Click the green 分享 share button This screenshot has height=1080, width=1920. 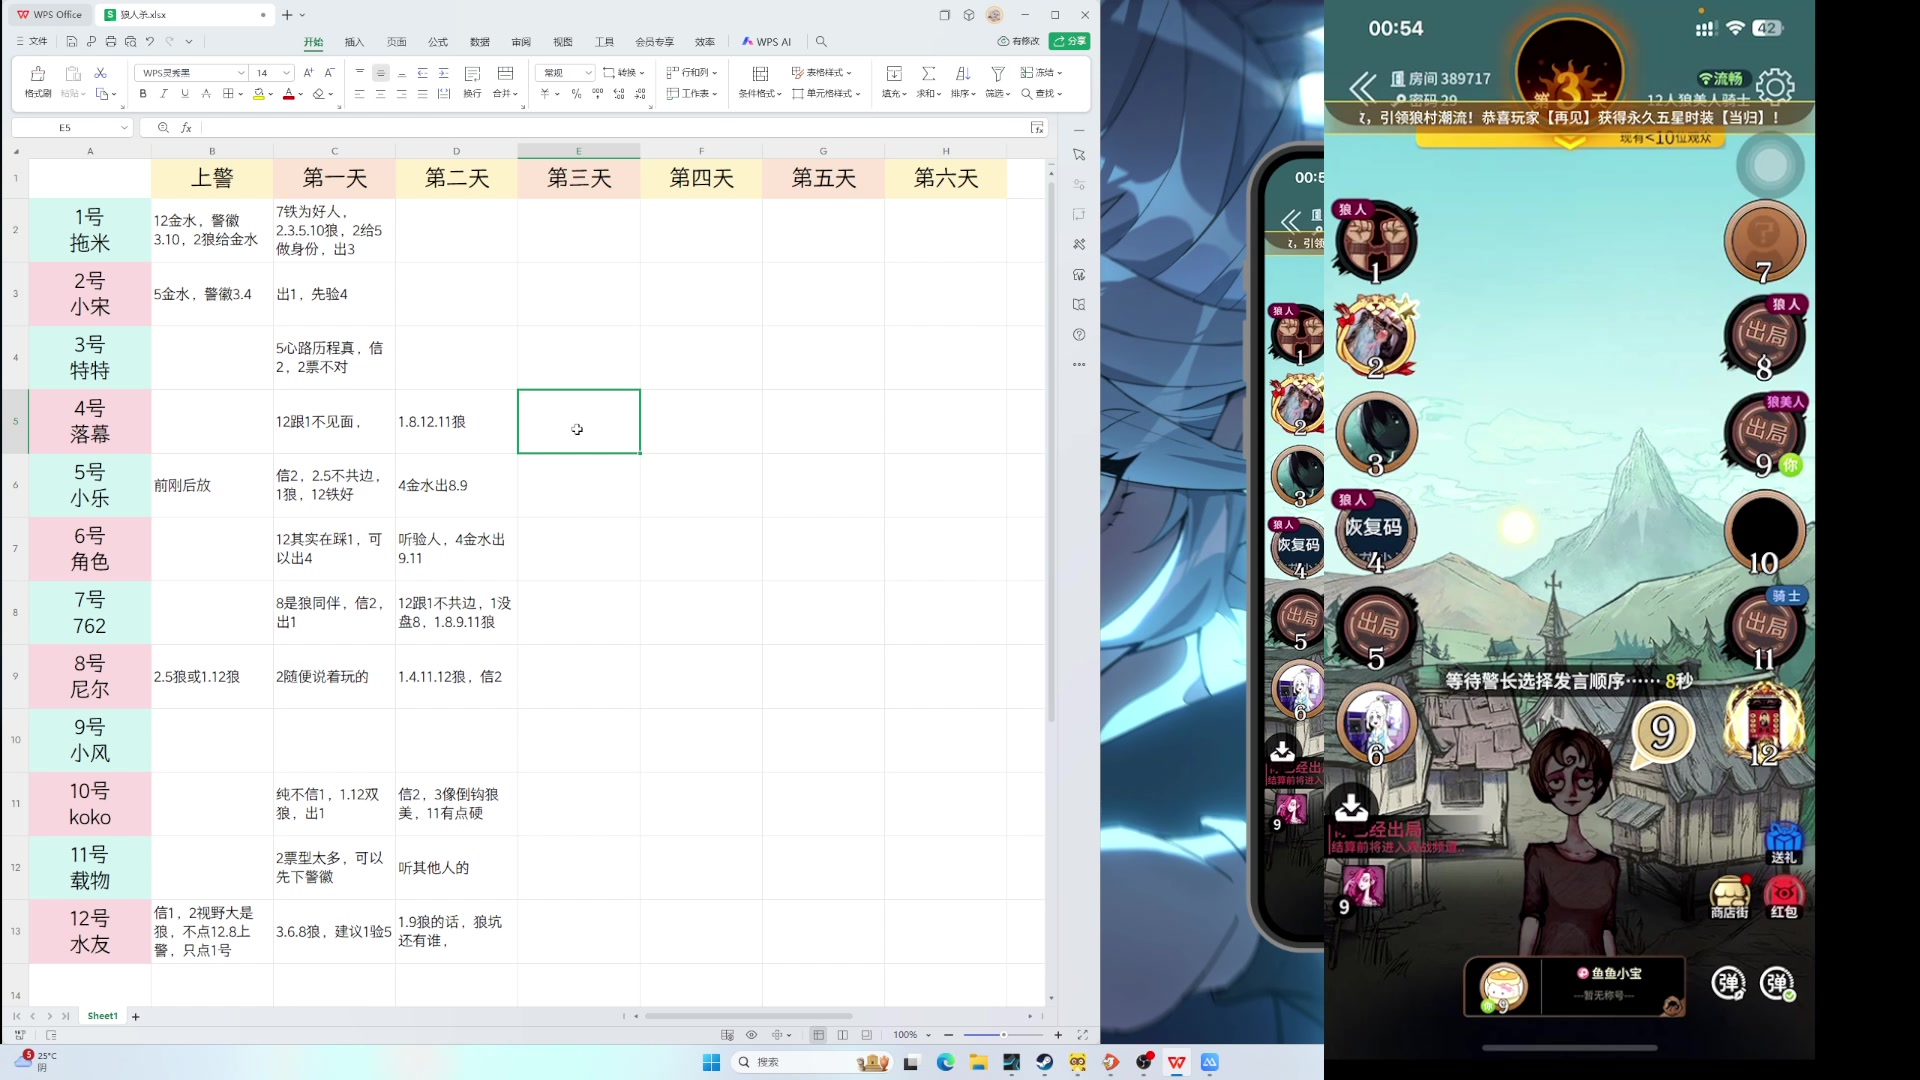pyautogui.click(x=1069, y=41)
